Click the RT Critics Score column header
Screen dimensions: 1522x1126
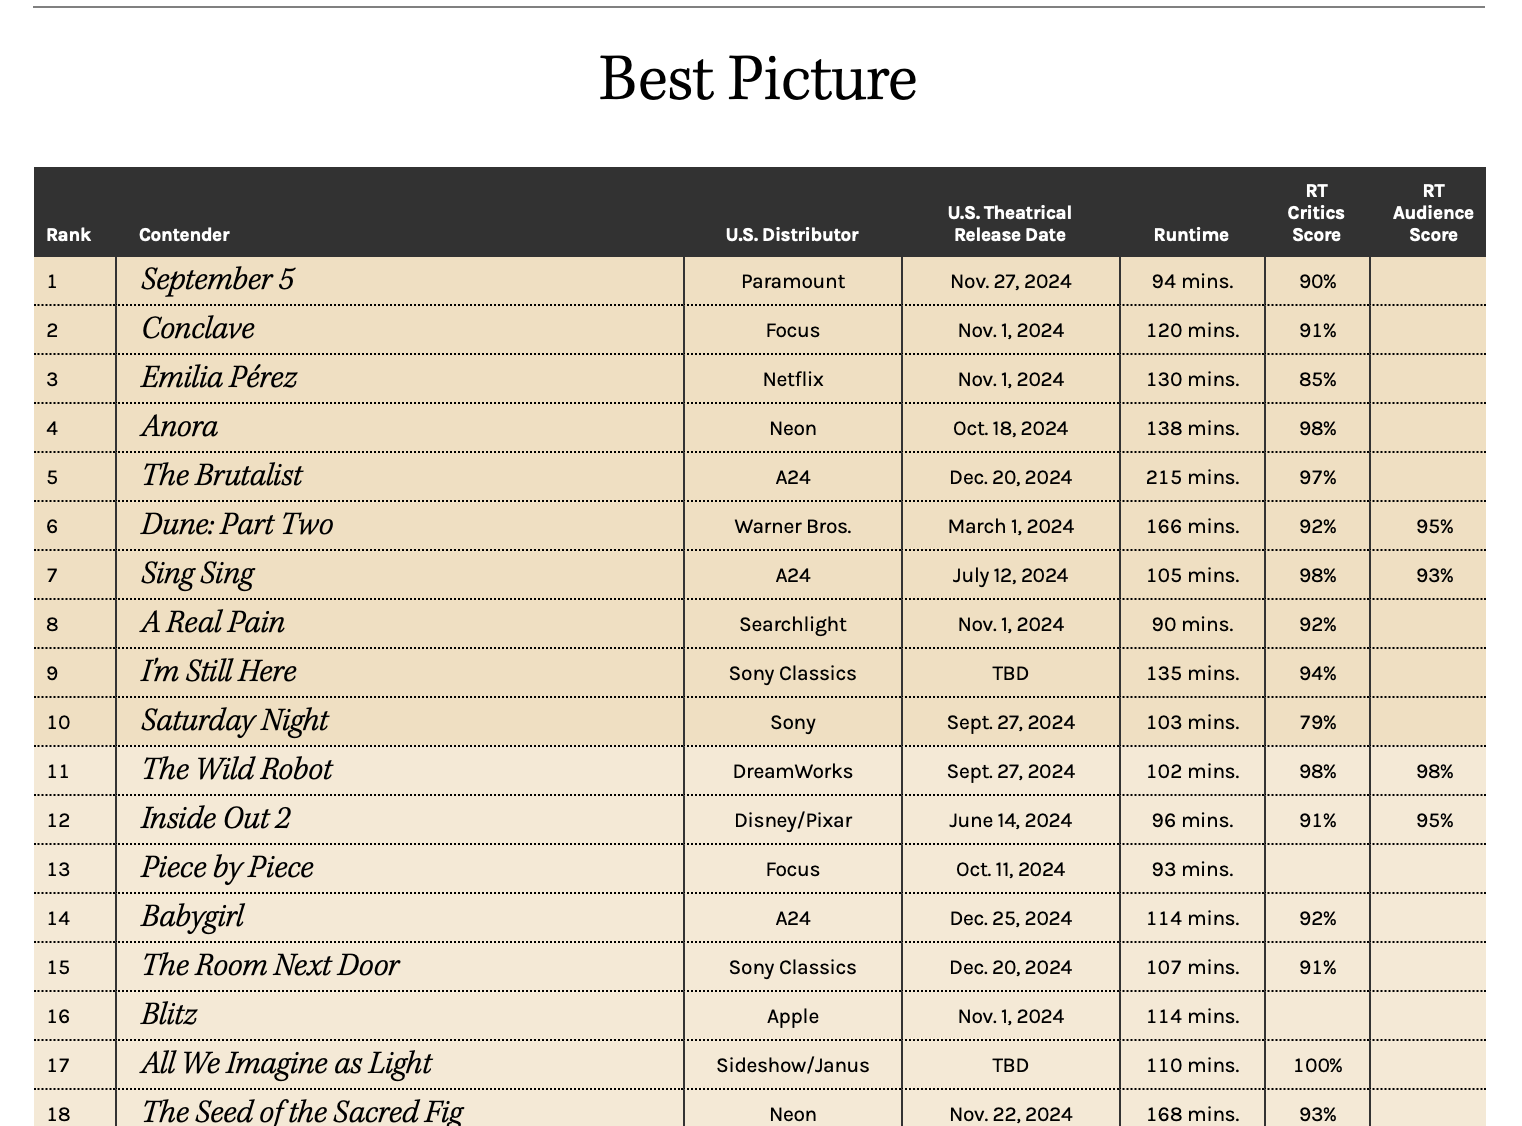coord(1316,213)
